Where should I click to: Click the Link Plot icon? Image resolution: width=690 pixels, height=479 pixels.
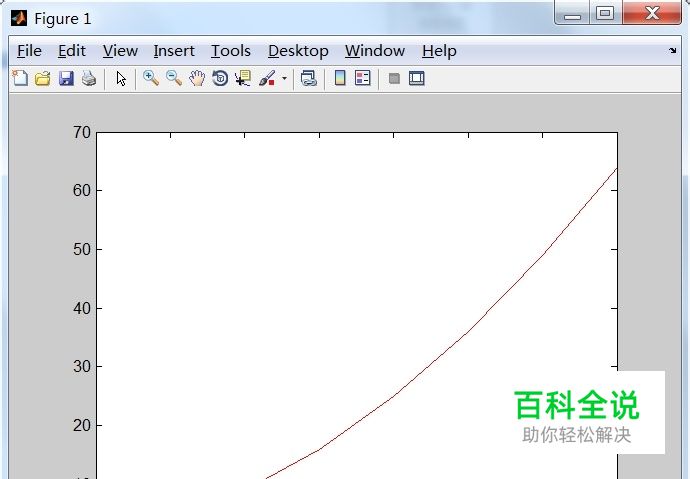309,79
